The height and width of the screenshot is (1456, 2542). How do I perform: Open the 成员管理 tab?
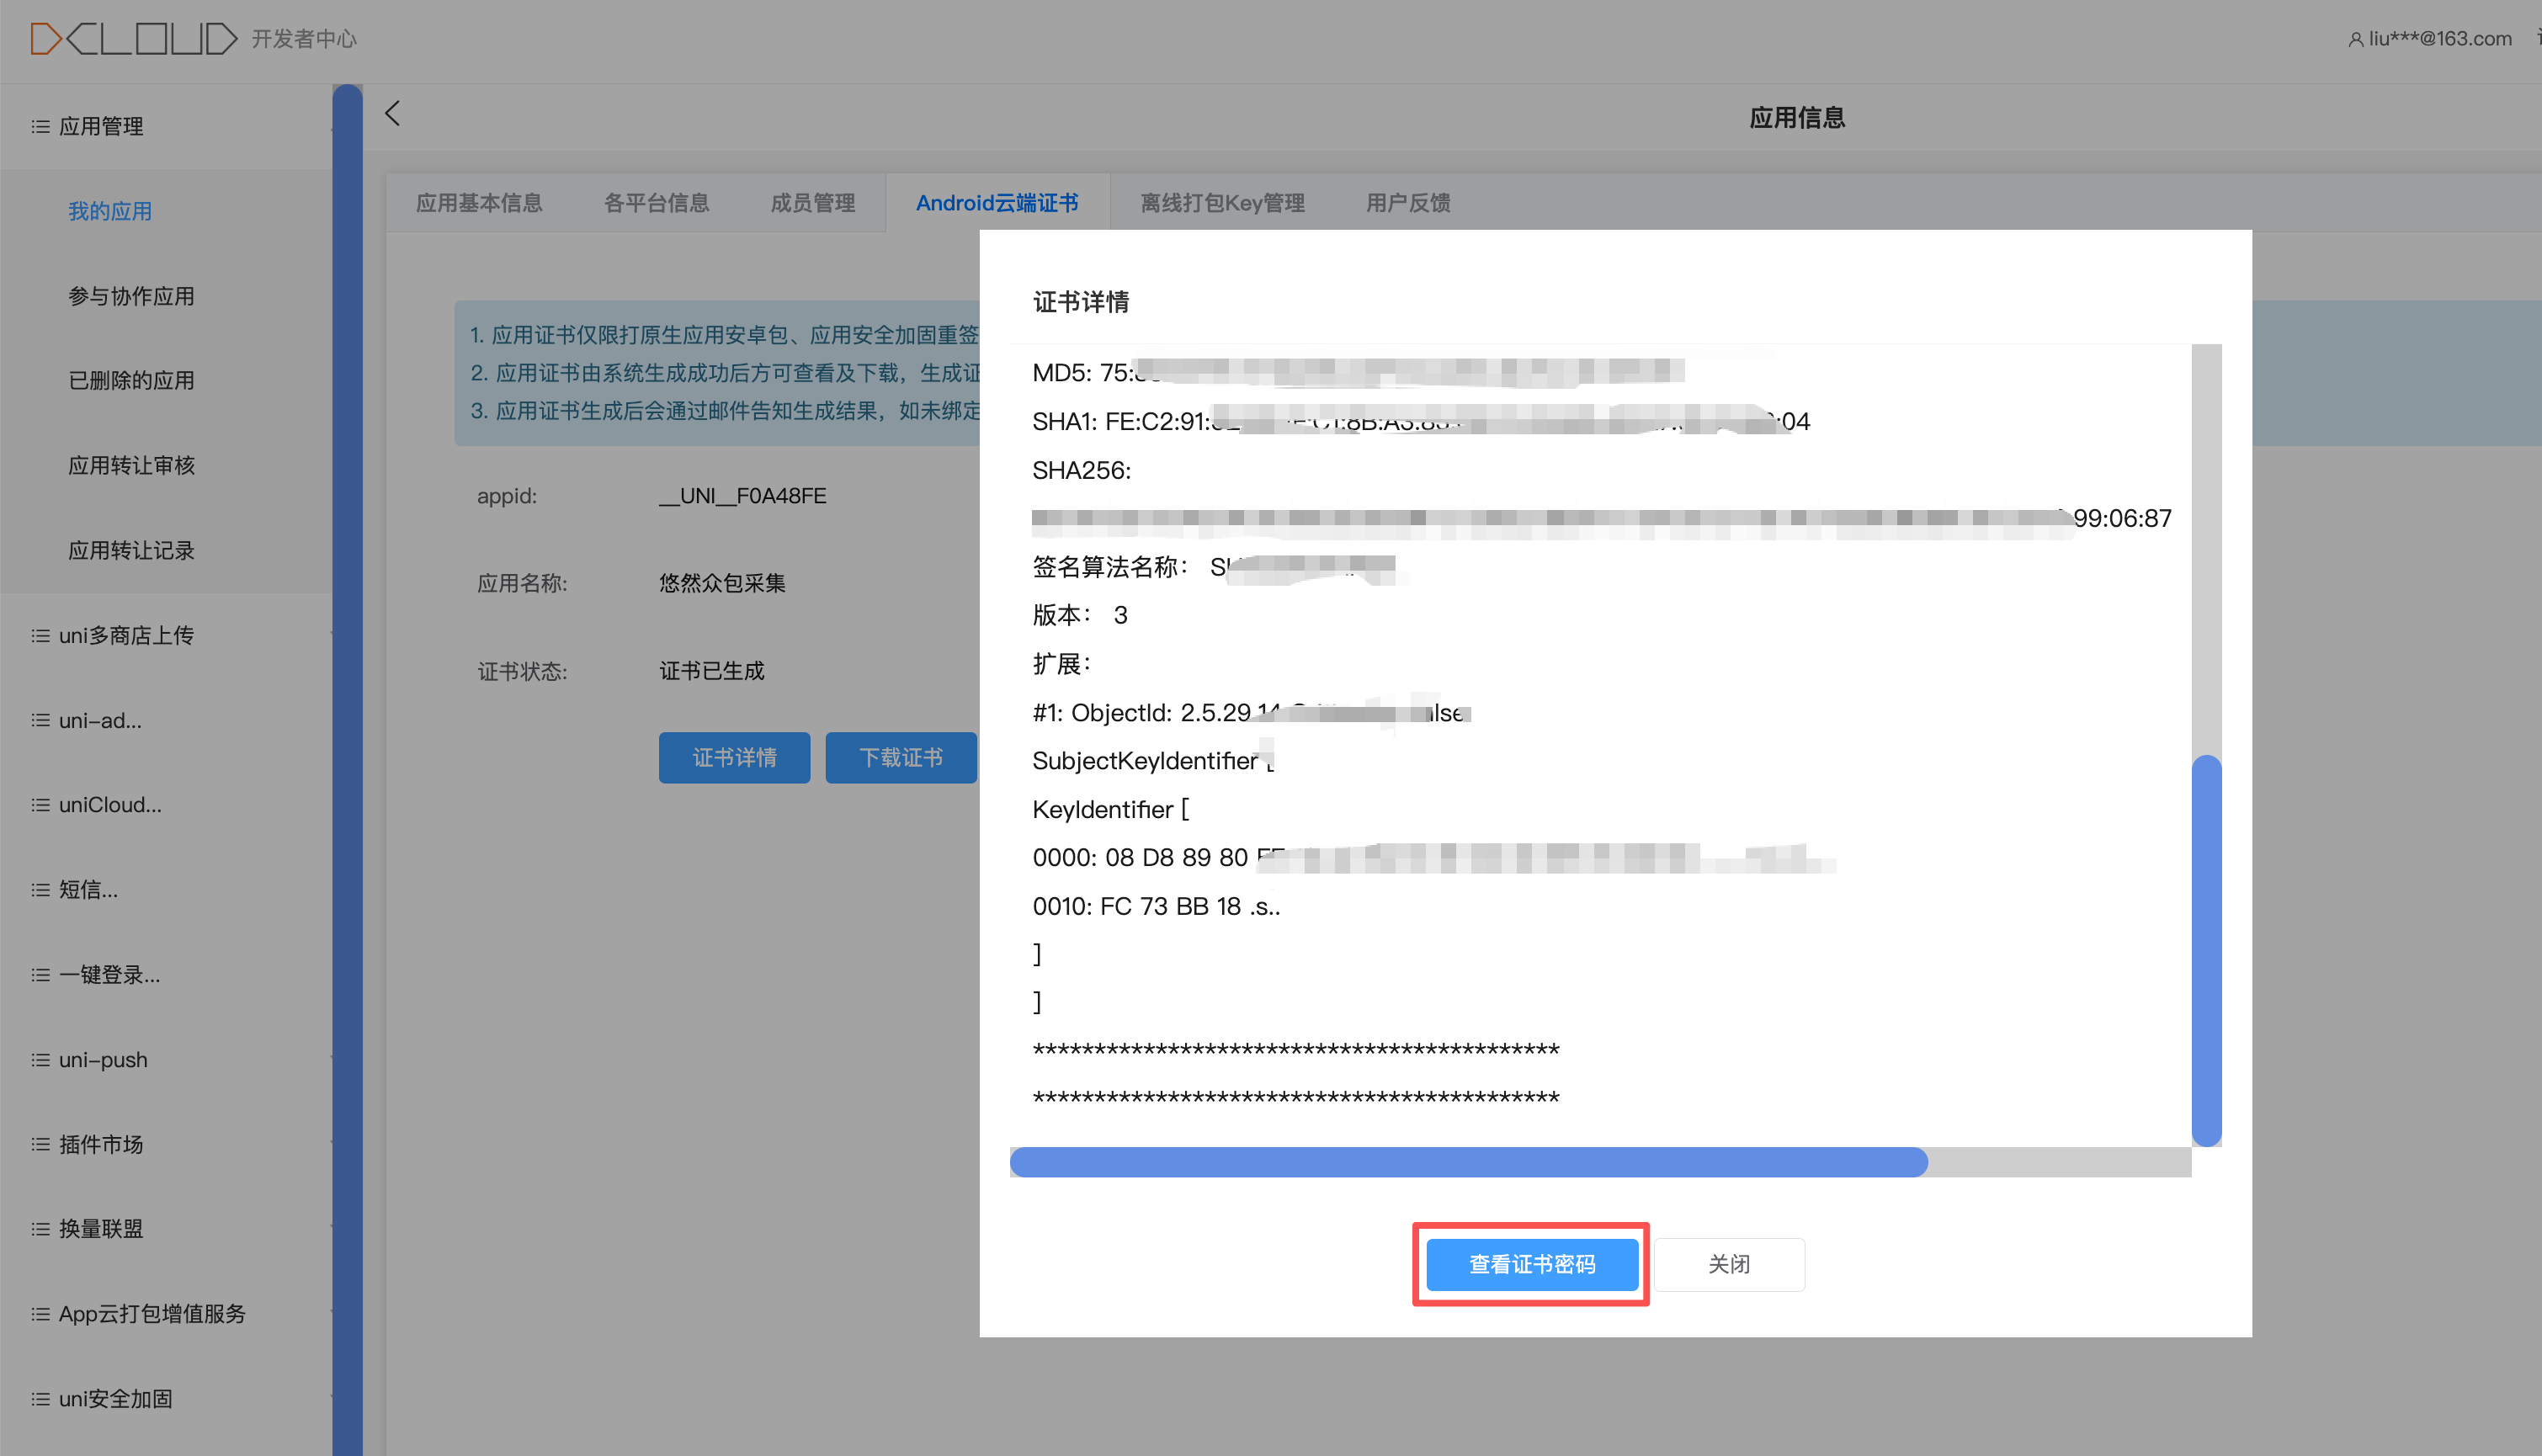812,203
